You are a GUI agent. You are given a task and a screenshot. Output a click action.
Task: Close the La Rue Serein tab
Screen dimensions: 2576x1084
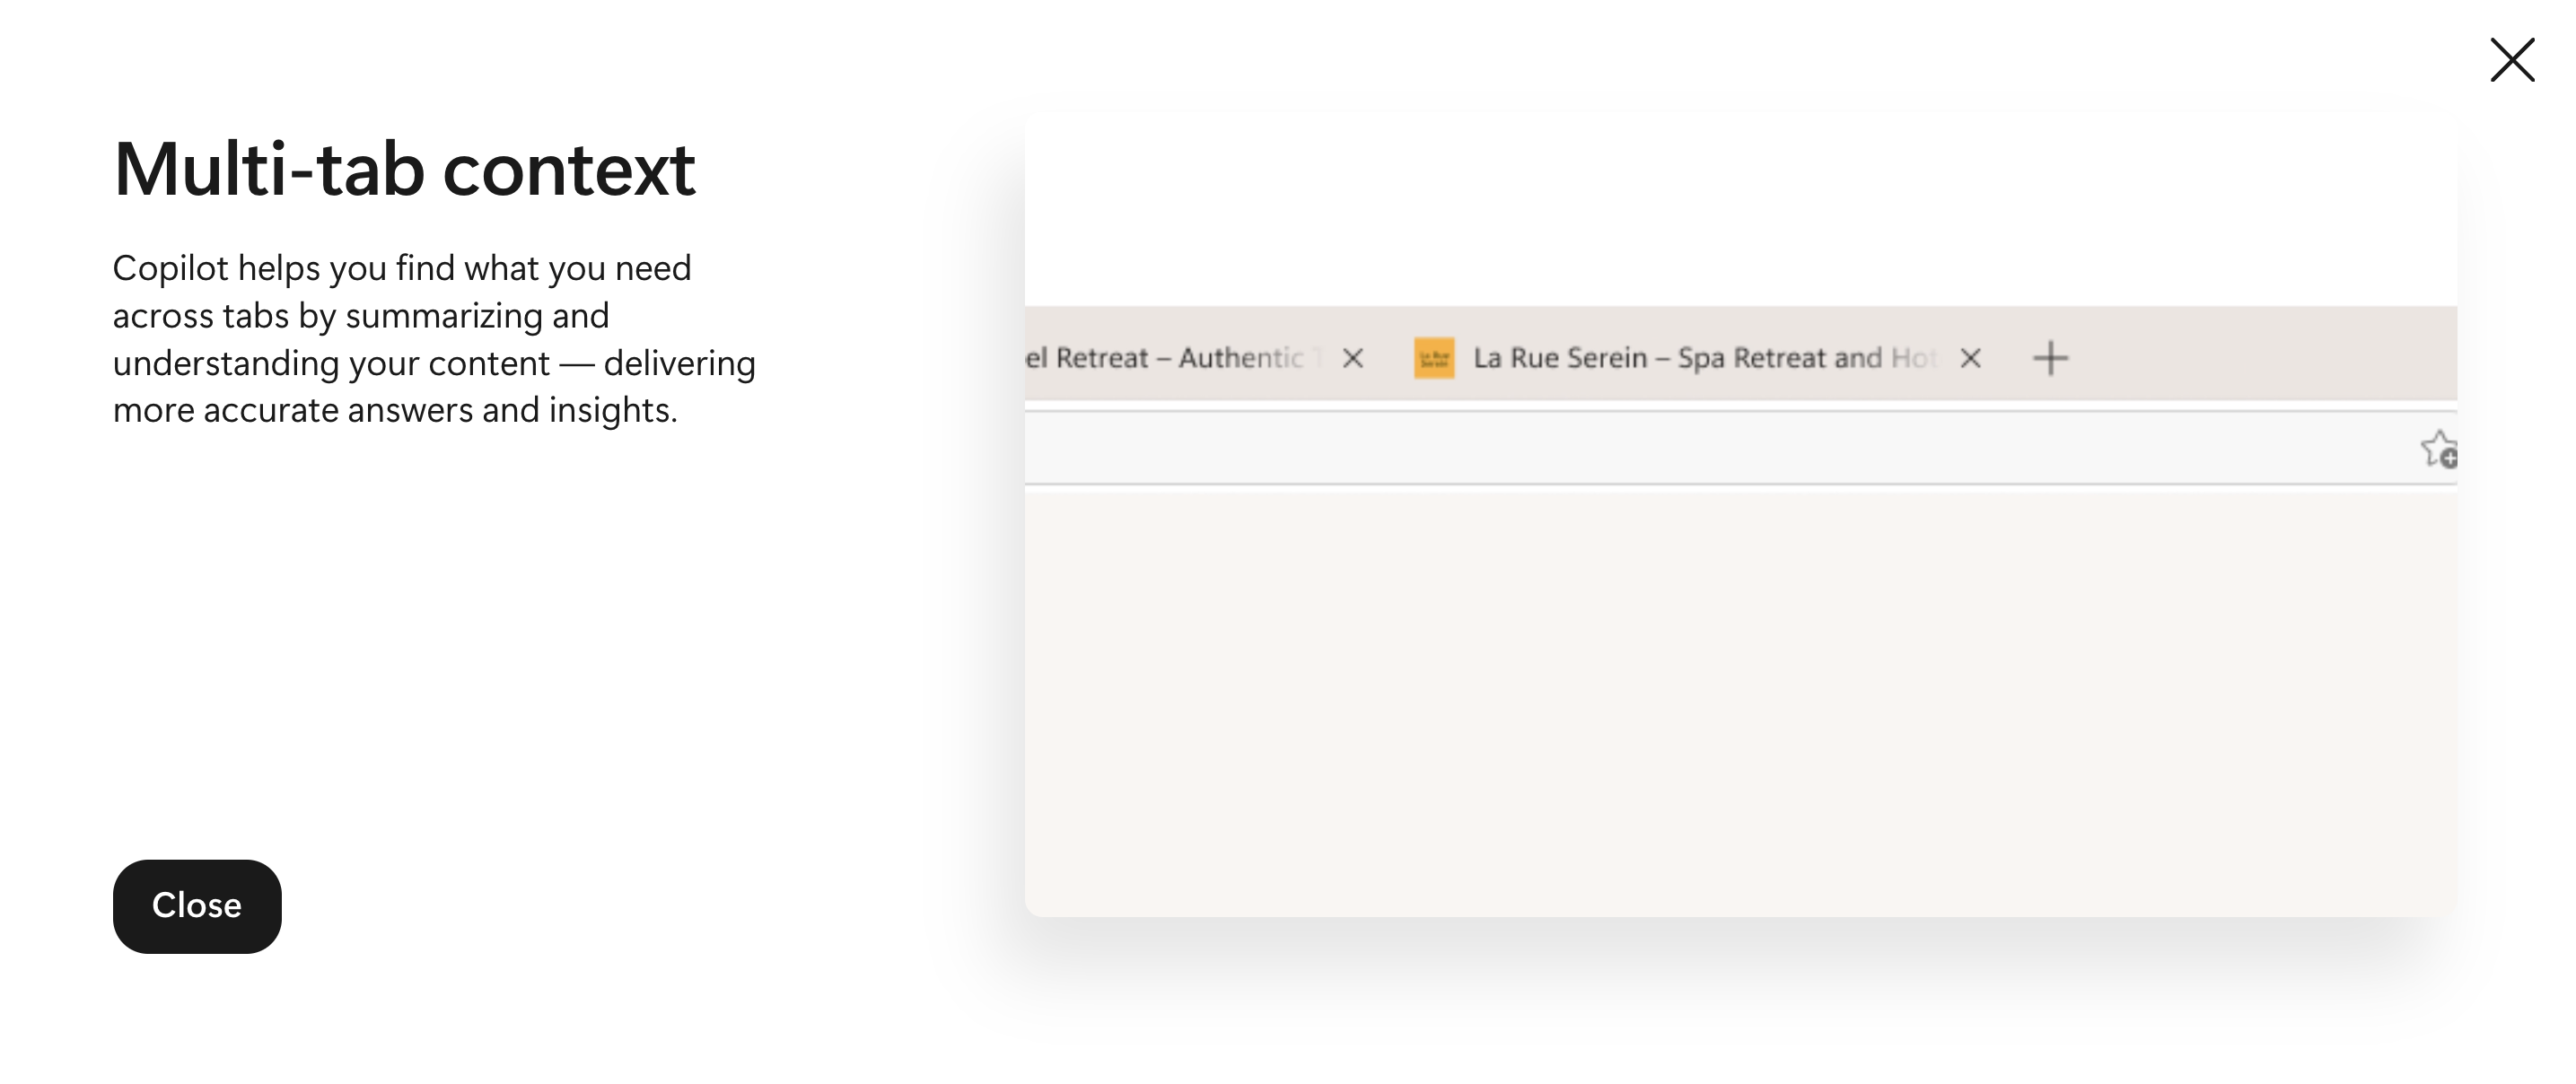1970,358
